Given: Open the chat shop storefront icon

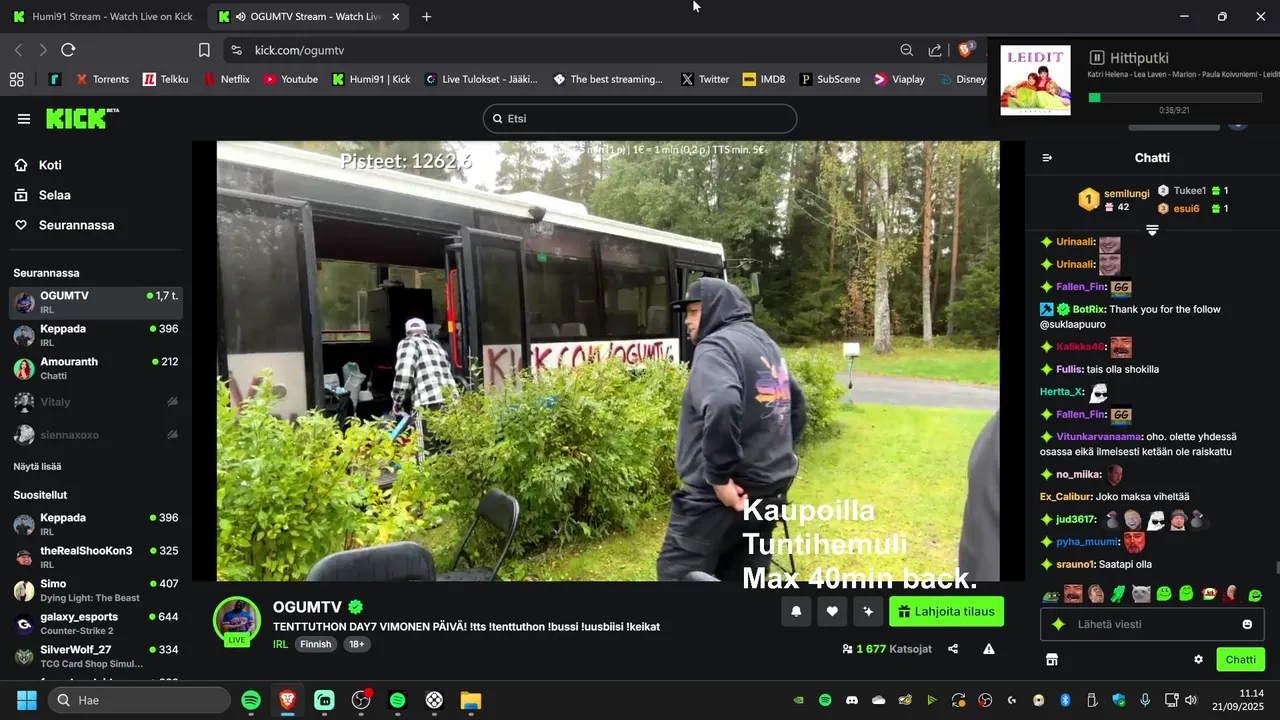Looking at the screenshot, I should coord(1051,659).
